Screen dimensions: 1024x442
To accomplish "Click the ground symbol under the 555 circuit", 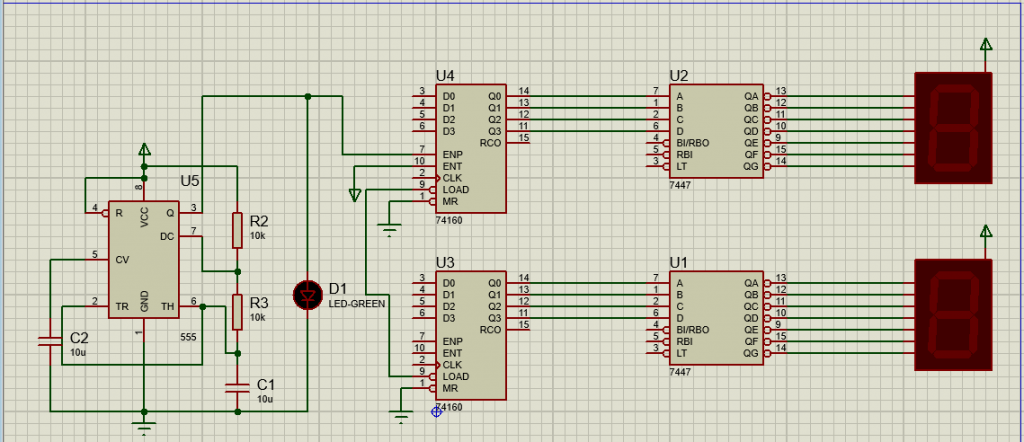I will point(144,427).
